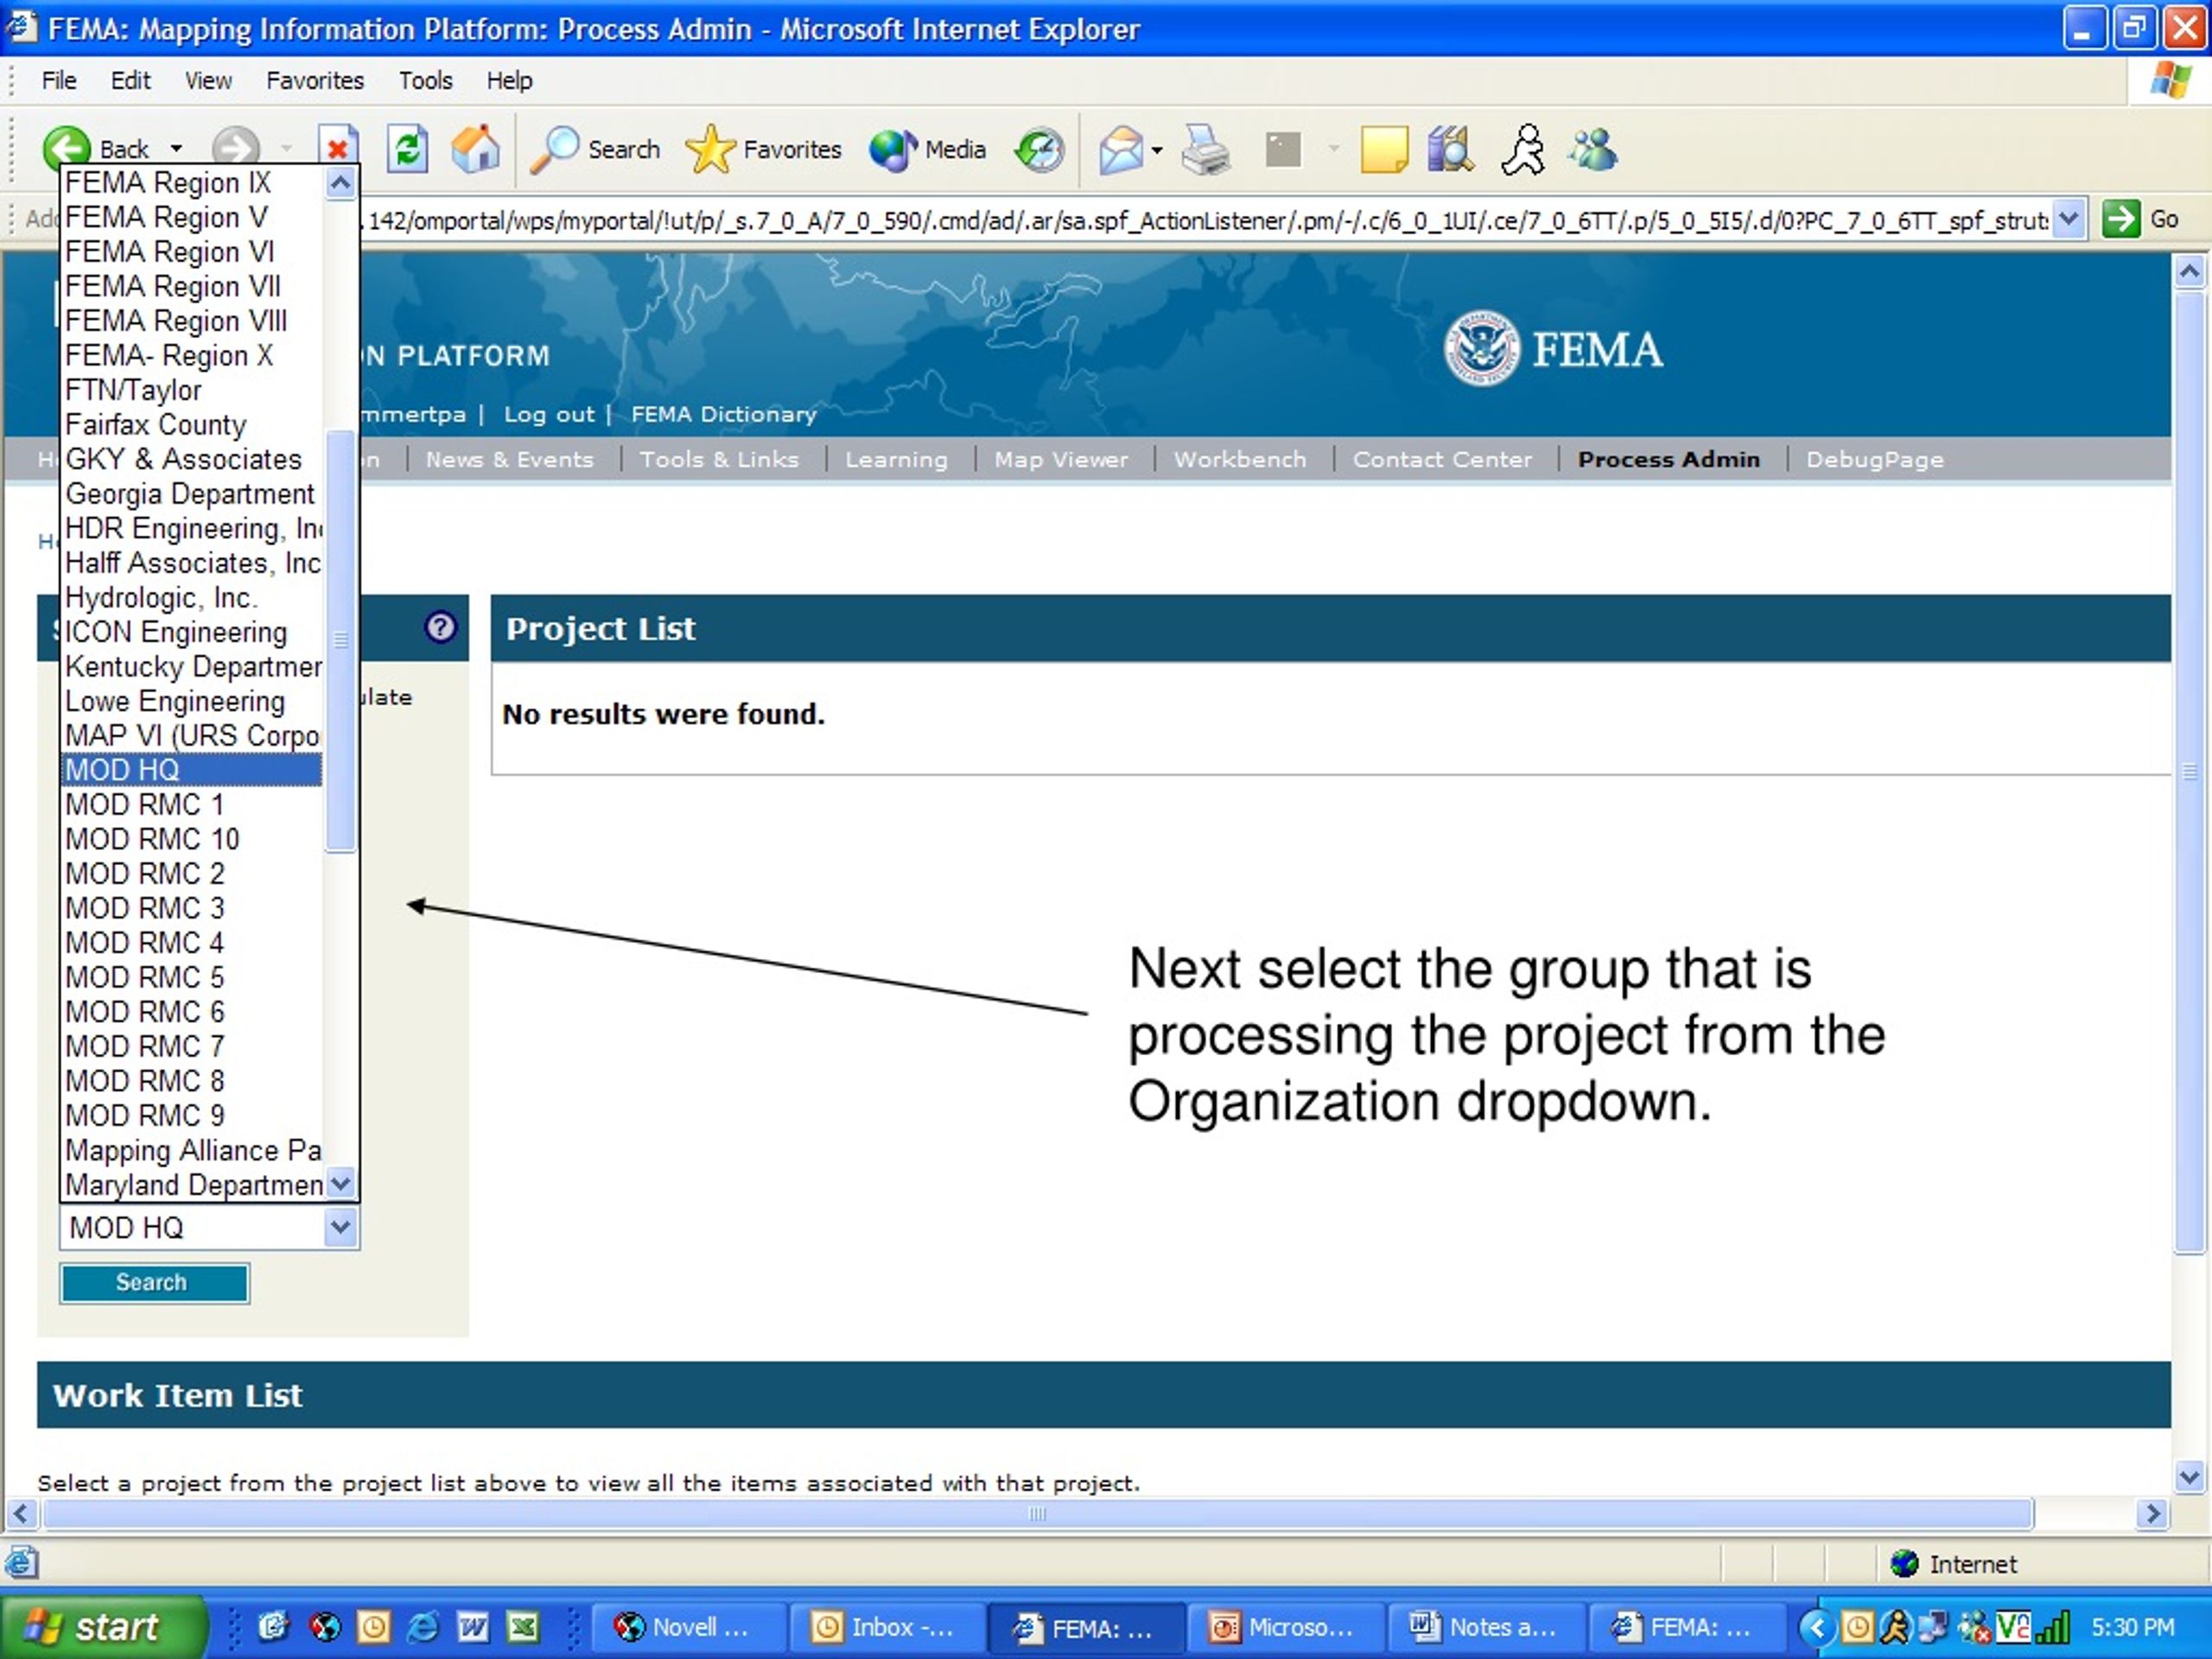Open the File menu
Screen dimensions: 2212x1659
tap(59, 80)
